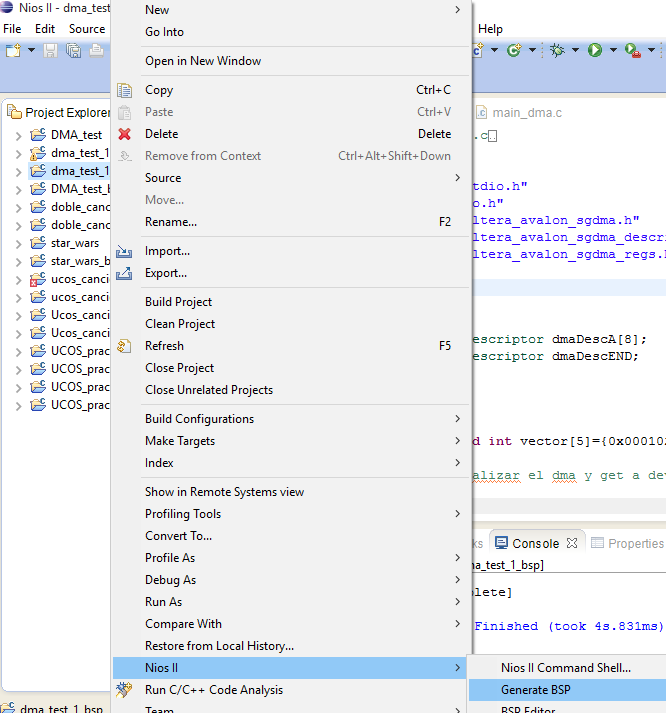The height and width of the screenshot is (713, 666).
Task: Click the DMA_test project folder icon
Action: click(38, 135)
